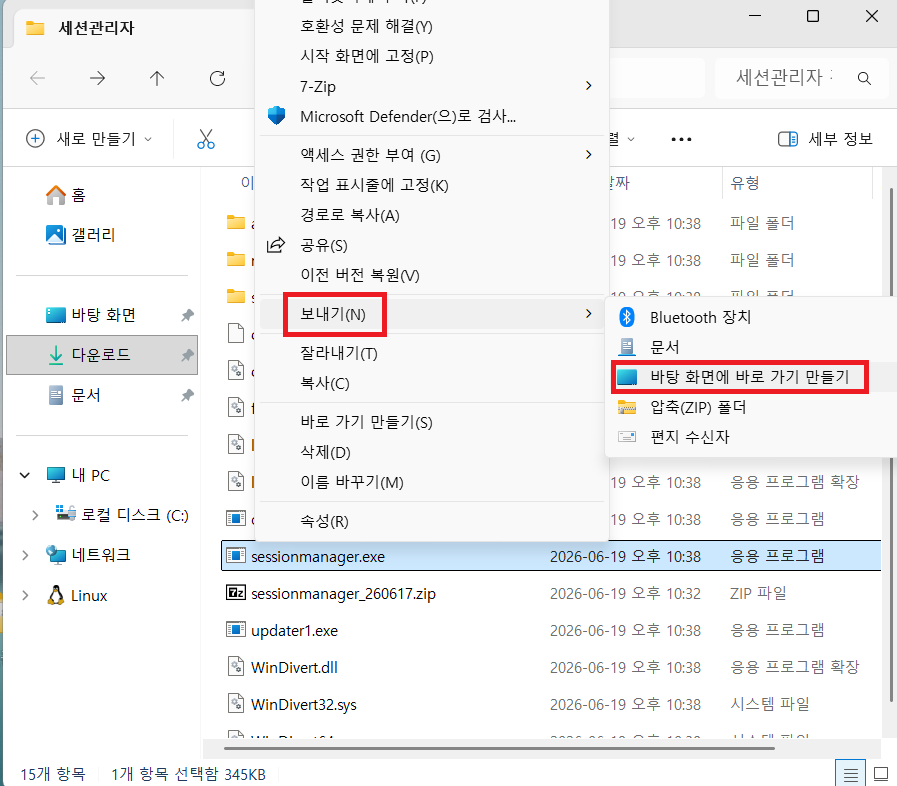Go forward with the right arrow button
This screenshot has height=786, width=897.
coord(98,78)
